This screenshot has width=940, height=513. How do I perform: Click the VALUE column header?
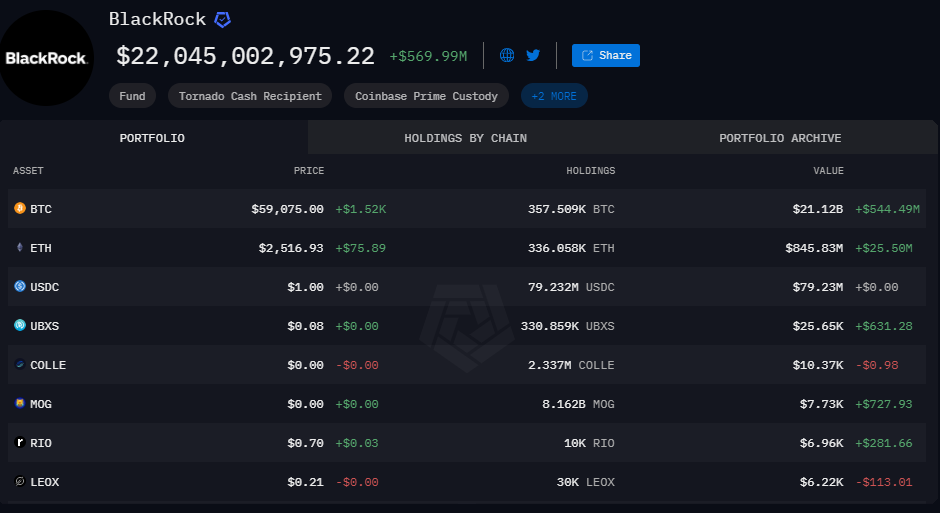click(828, 171)
